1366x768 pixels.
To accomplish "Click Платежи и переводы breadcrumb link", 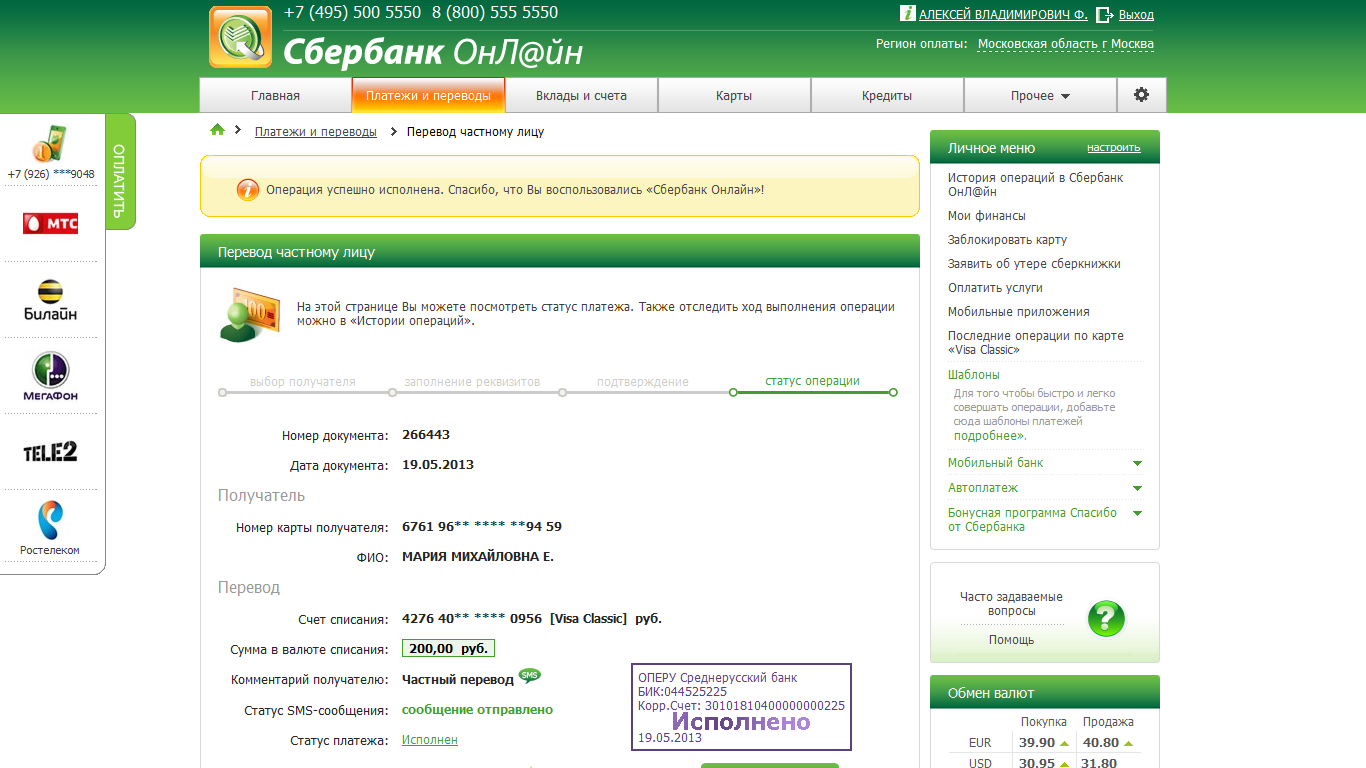I will (316, 132).
